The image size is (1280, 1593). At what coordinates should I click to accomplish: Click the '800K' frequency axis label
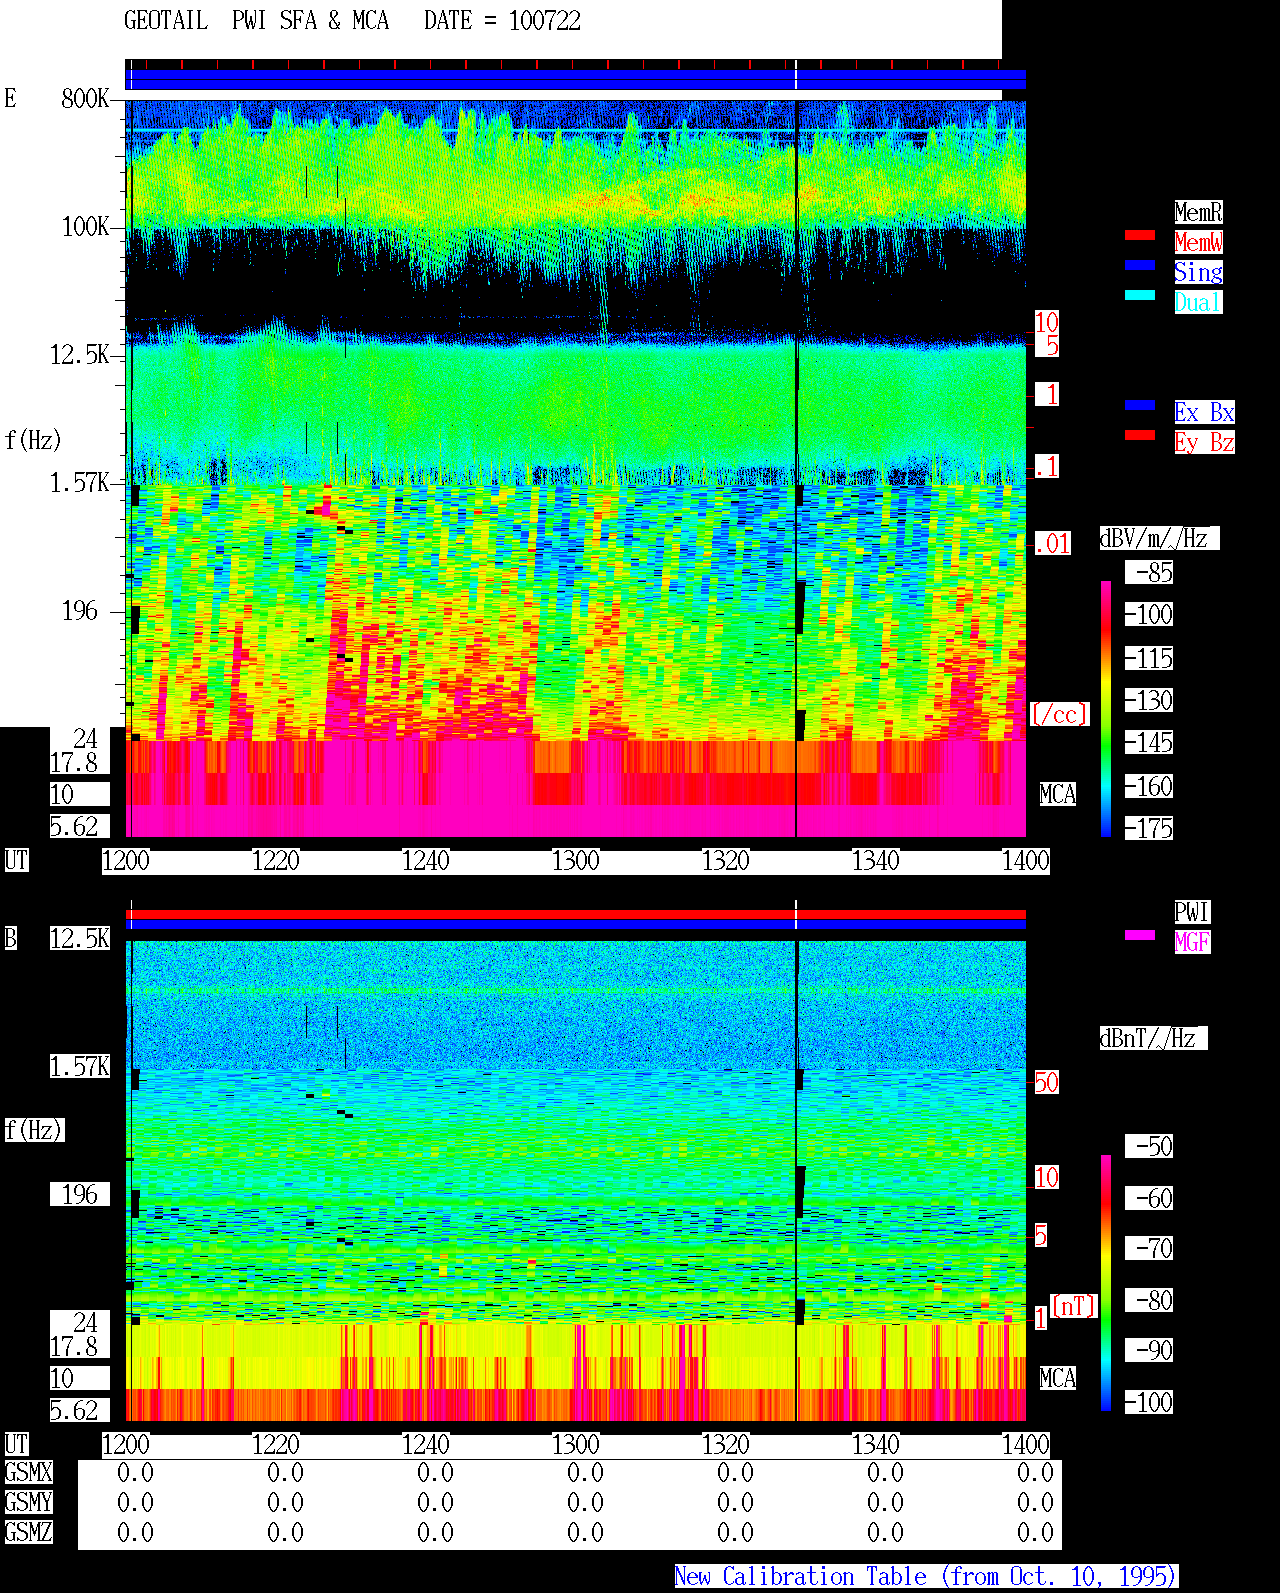[85, 98]
